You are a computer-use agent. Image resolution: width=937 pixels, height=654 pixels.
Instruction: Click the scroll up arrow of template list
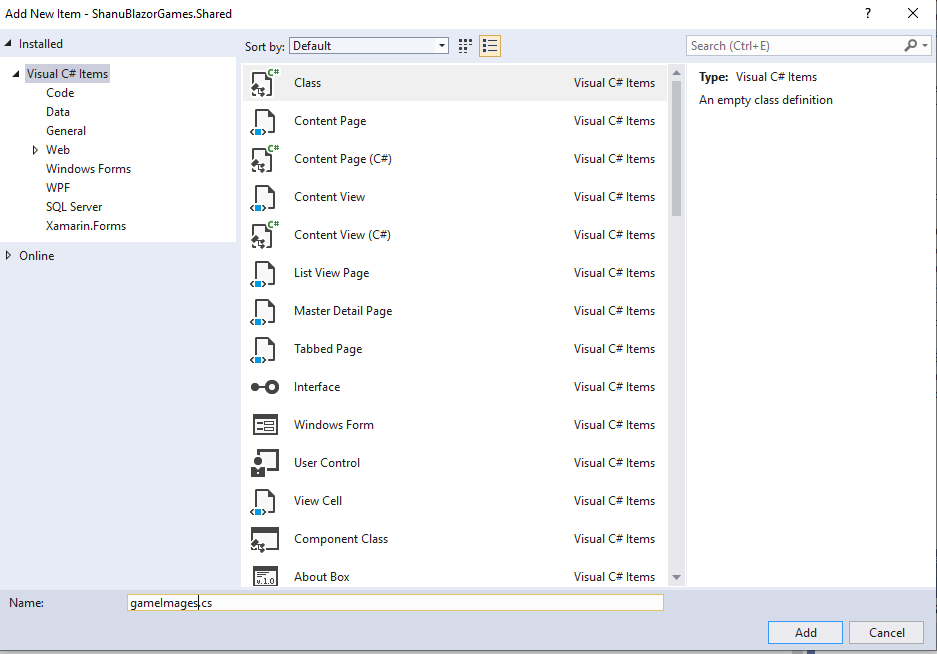click(676, 73)
